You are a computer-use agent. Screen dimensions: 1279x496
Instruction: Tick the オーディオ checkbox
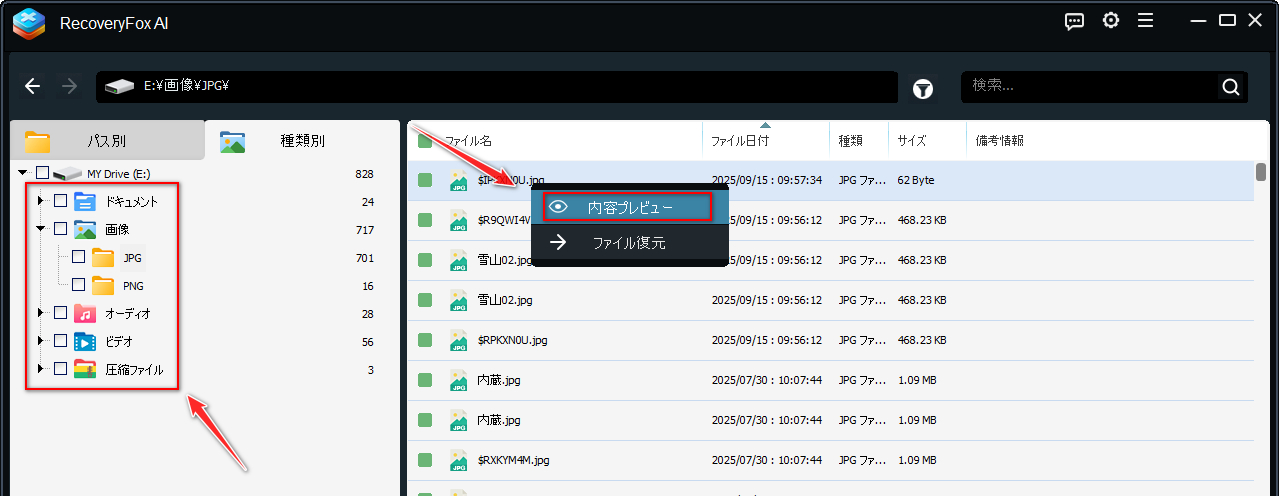[60, 313]
